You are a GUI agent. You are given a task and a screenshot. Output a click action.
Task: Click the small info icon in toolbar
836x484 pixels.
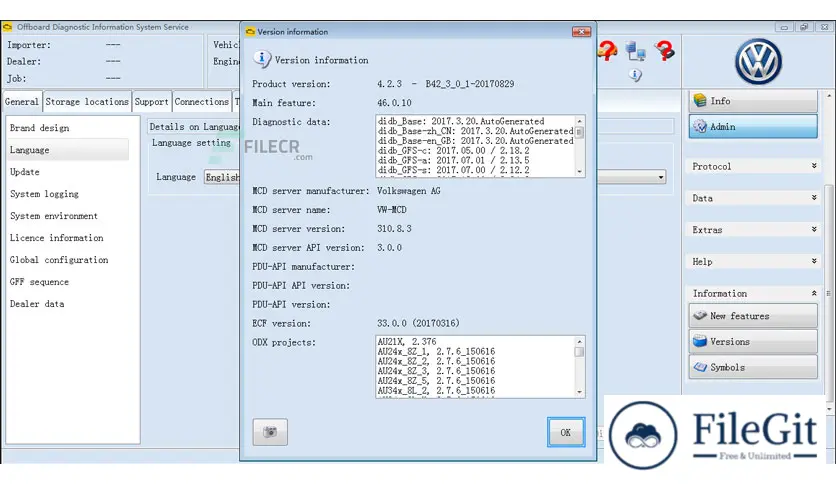[635, 75]
